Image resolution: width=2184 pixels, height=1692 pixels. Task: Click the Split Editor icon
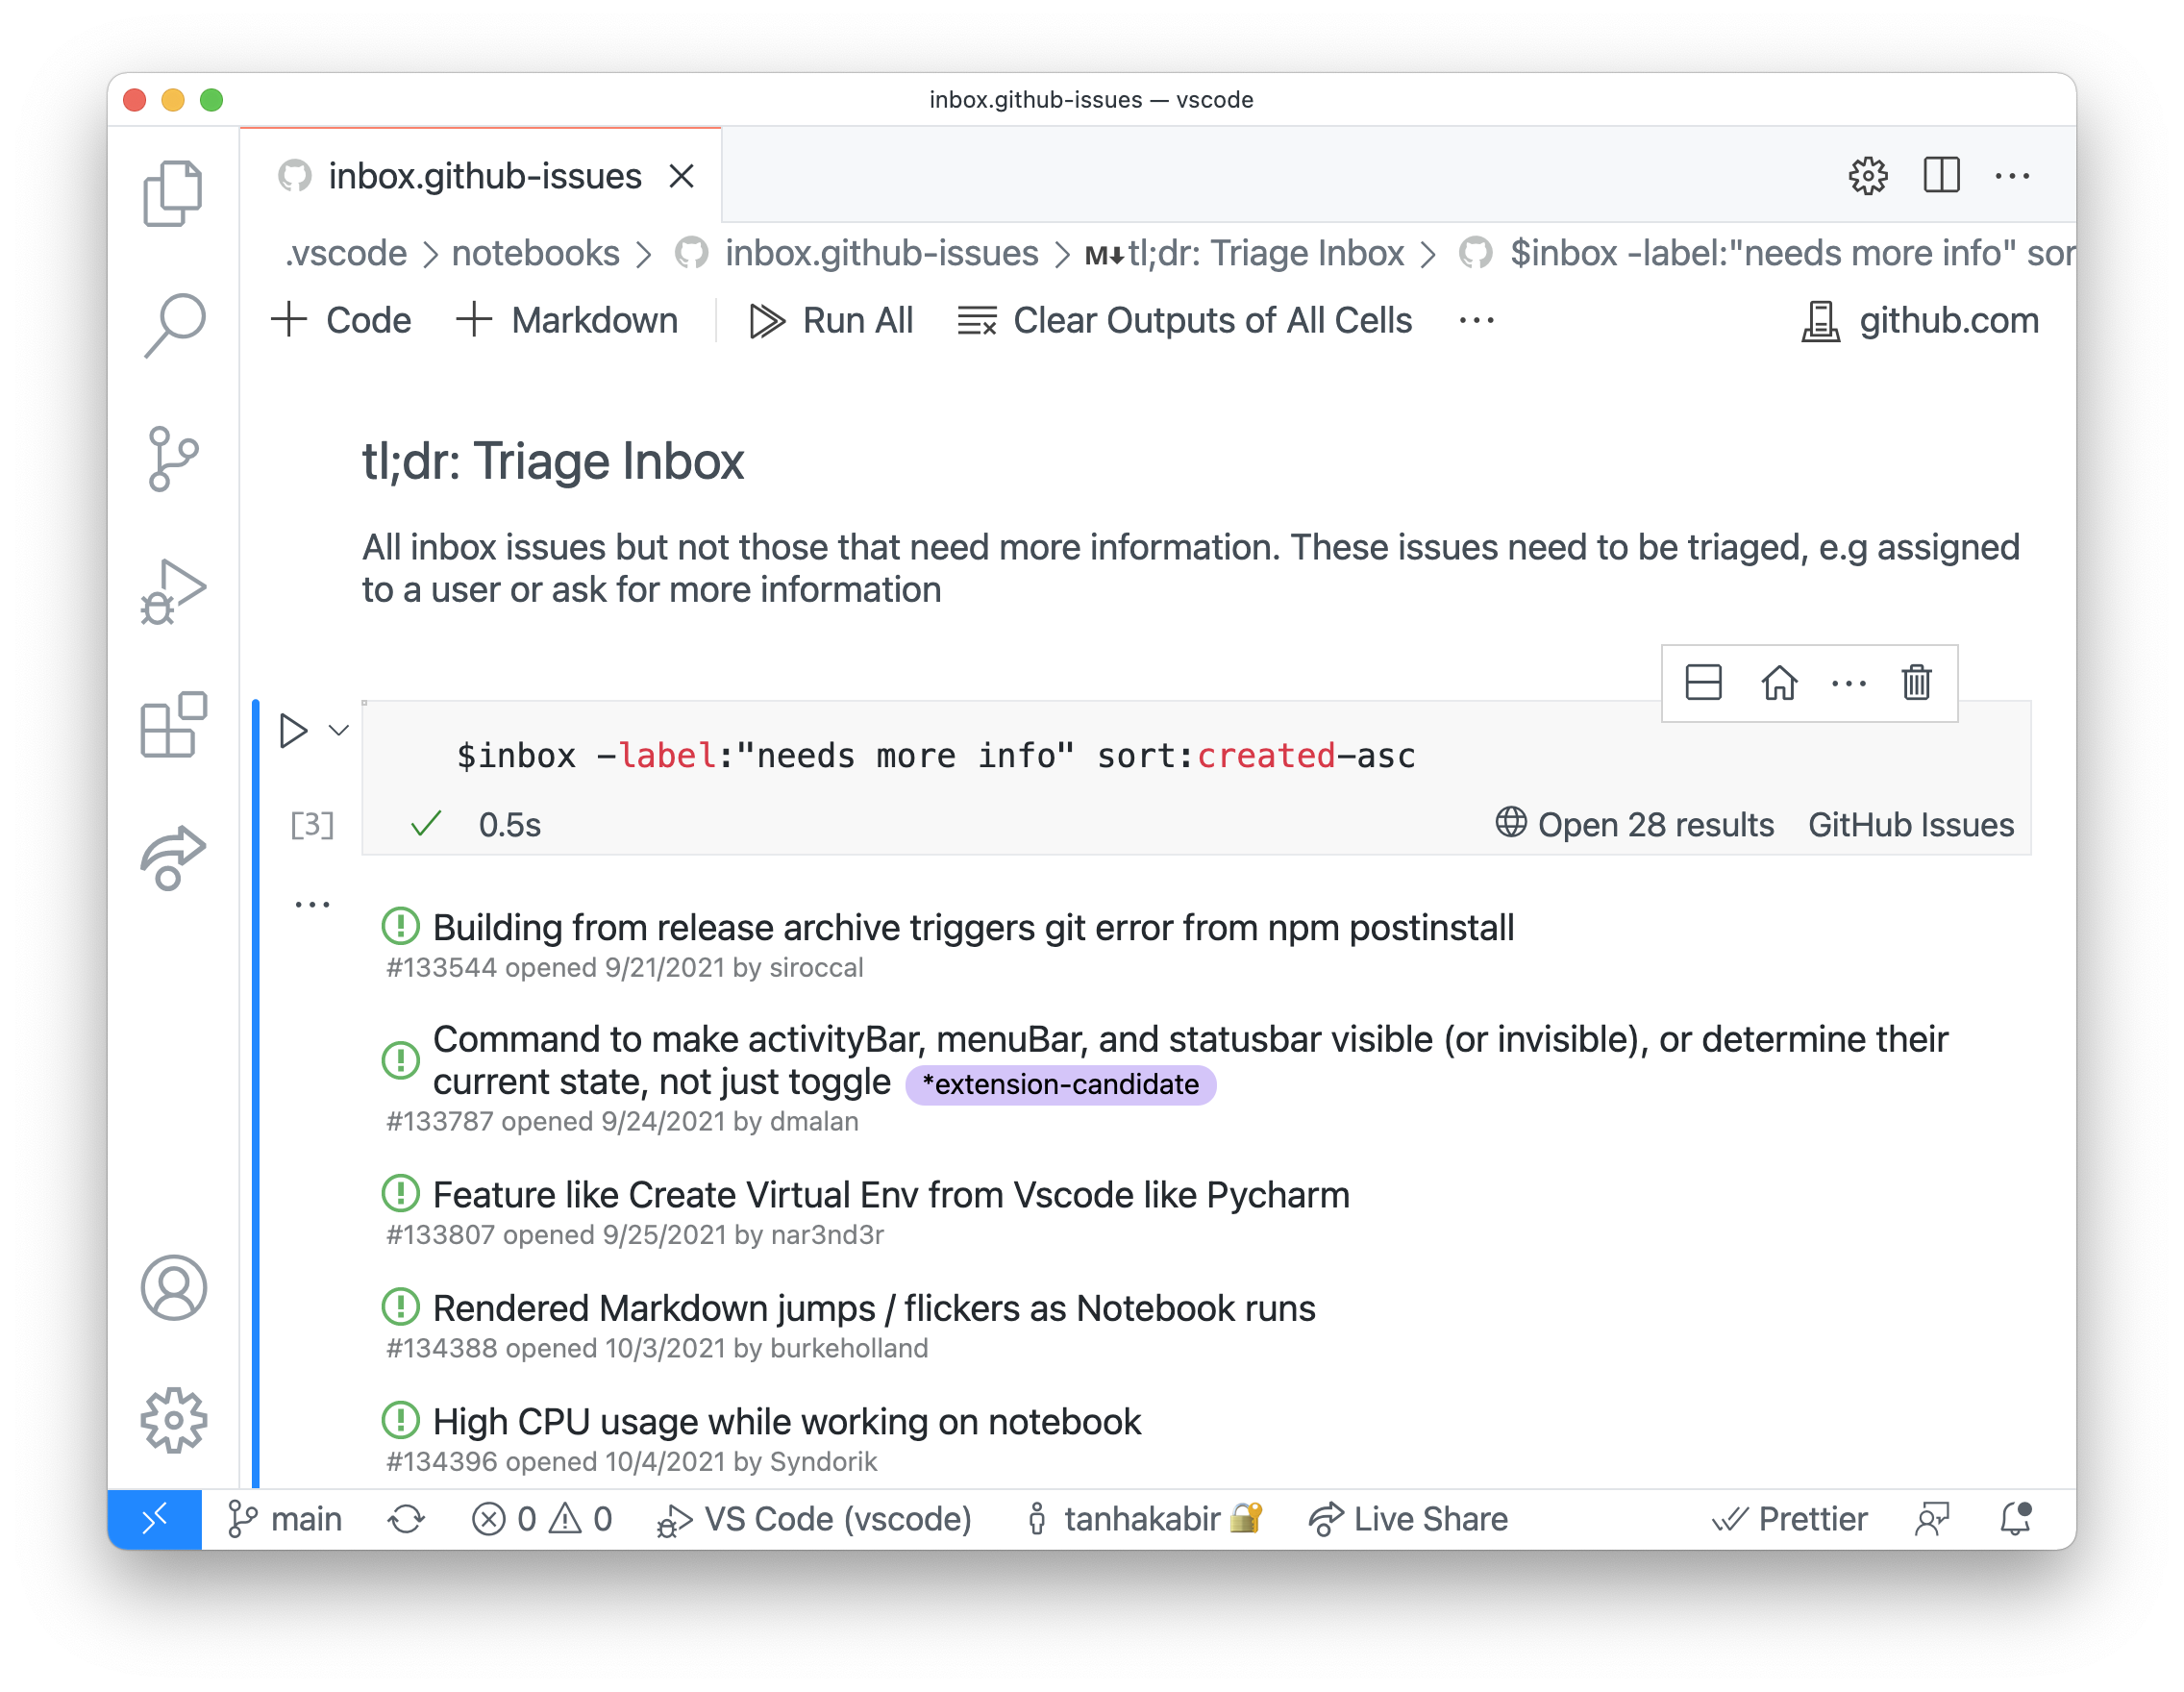[1943, 177]
